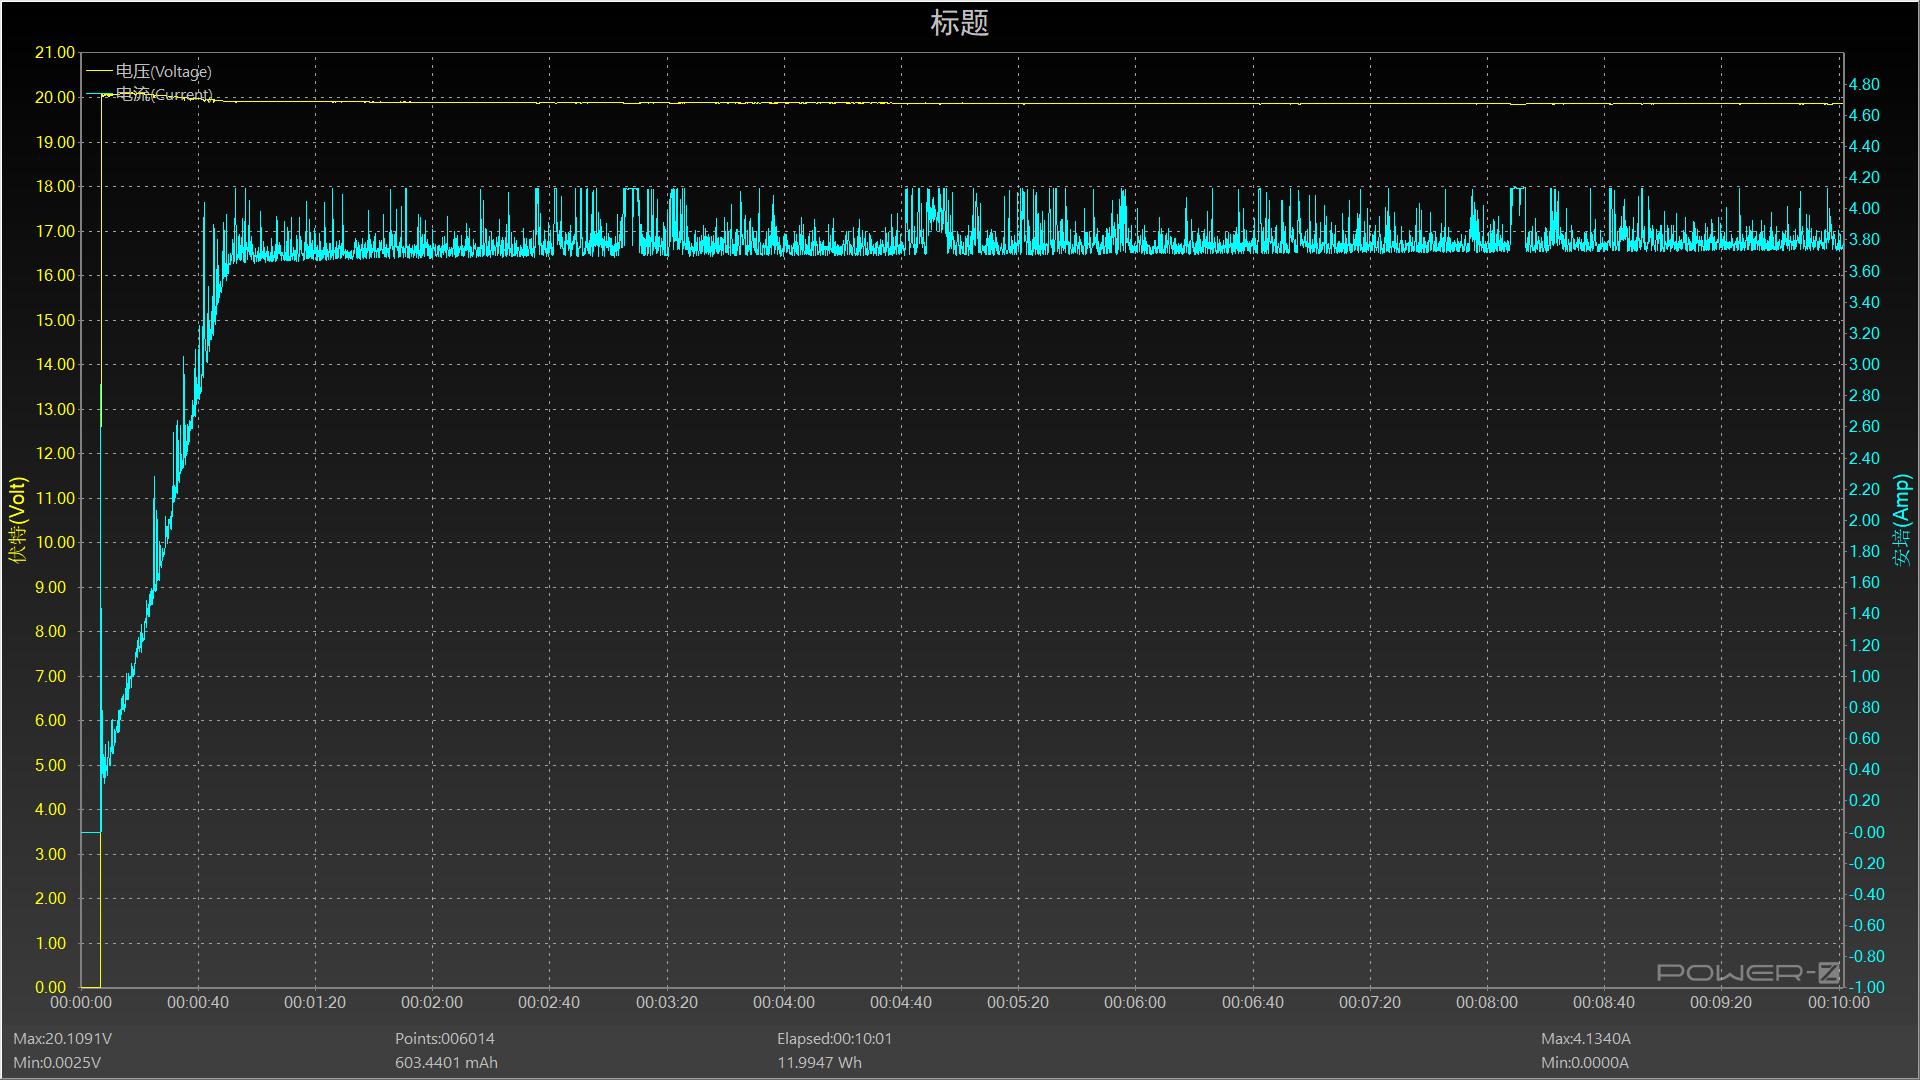Click the 20.00 tick on voltage axis
Image resolution: width=1920 pixels, height=1080 pixels.
click(x=55, y=97)
